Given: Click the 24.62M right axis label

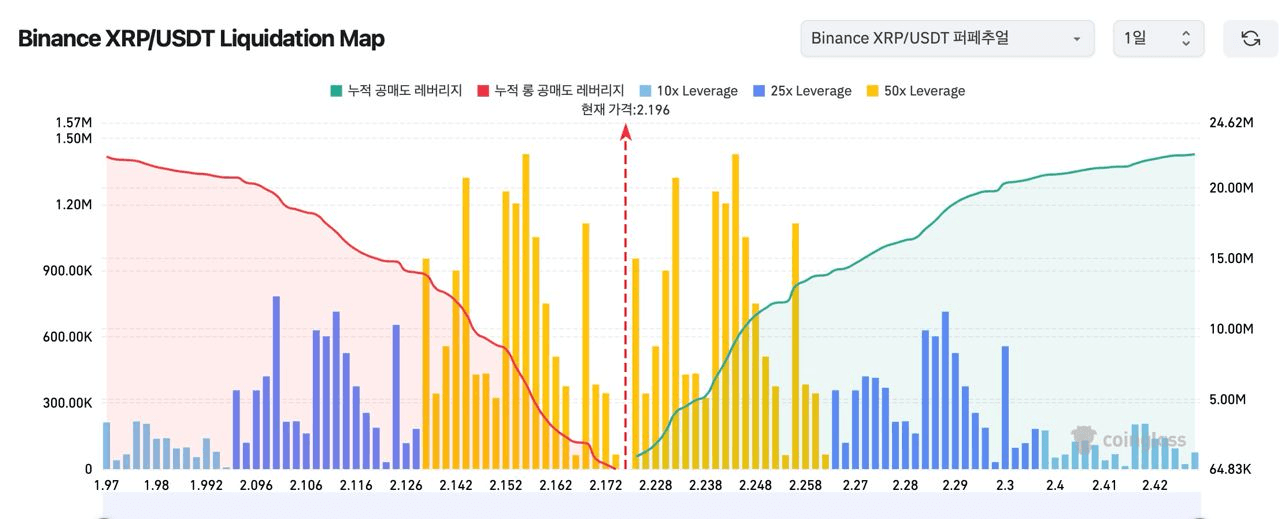Looking at the screenshot, I should pyautogui.click(x=1231, y=123).
